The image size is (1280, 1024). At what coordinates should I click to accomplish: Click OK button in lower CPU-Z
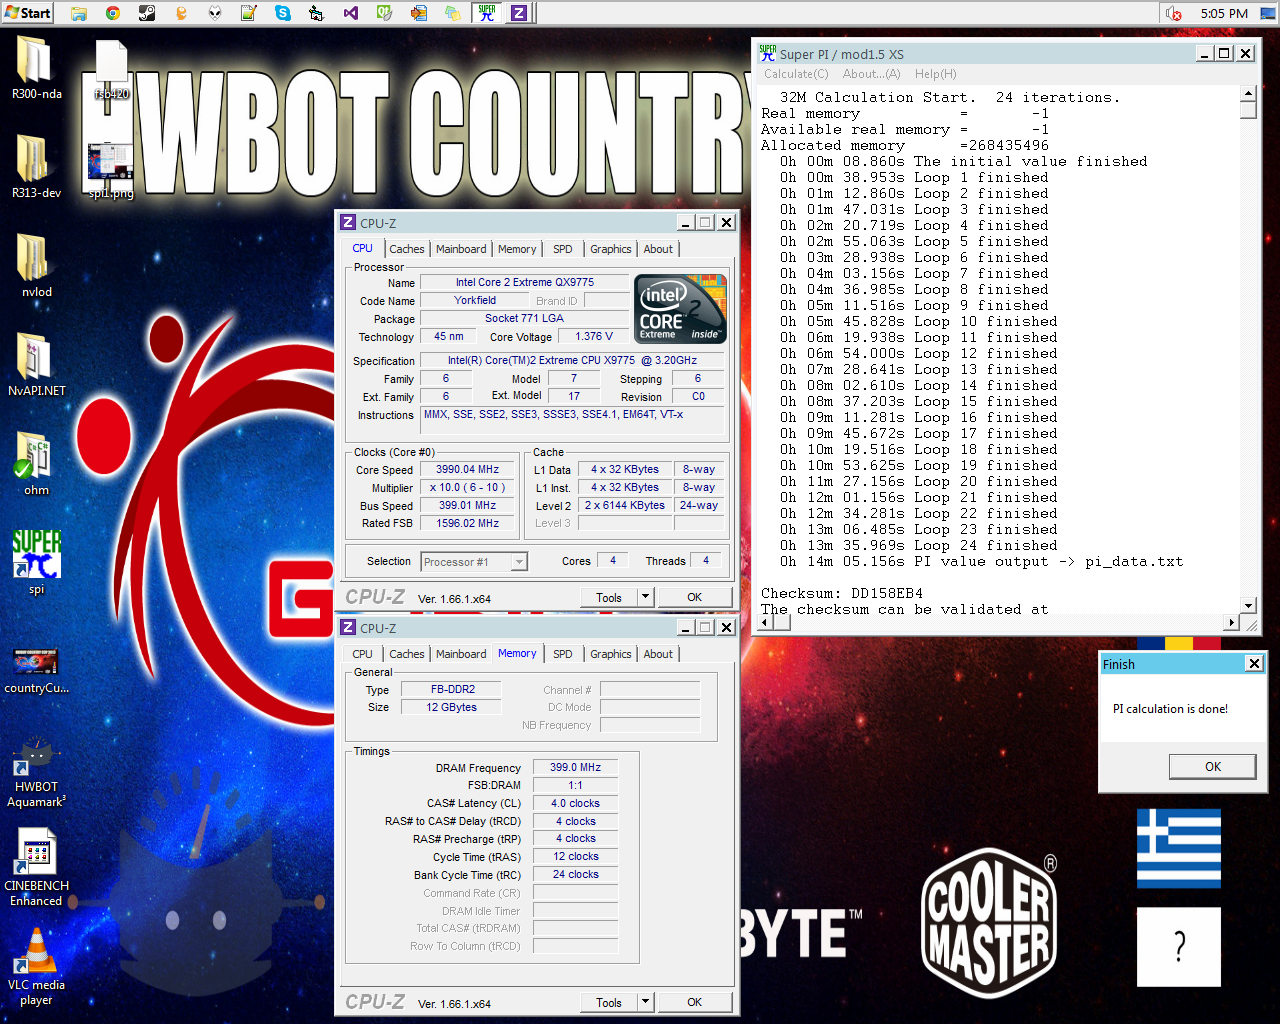coord(694,1002)
